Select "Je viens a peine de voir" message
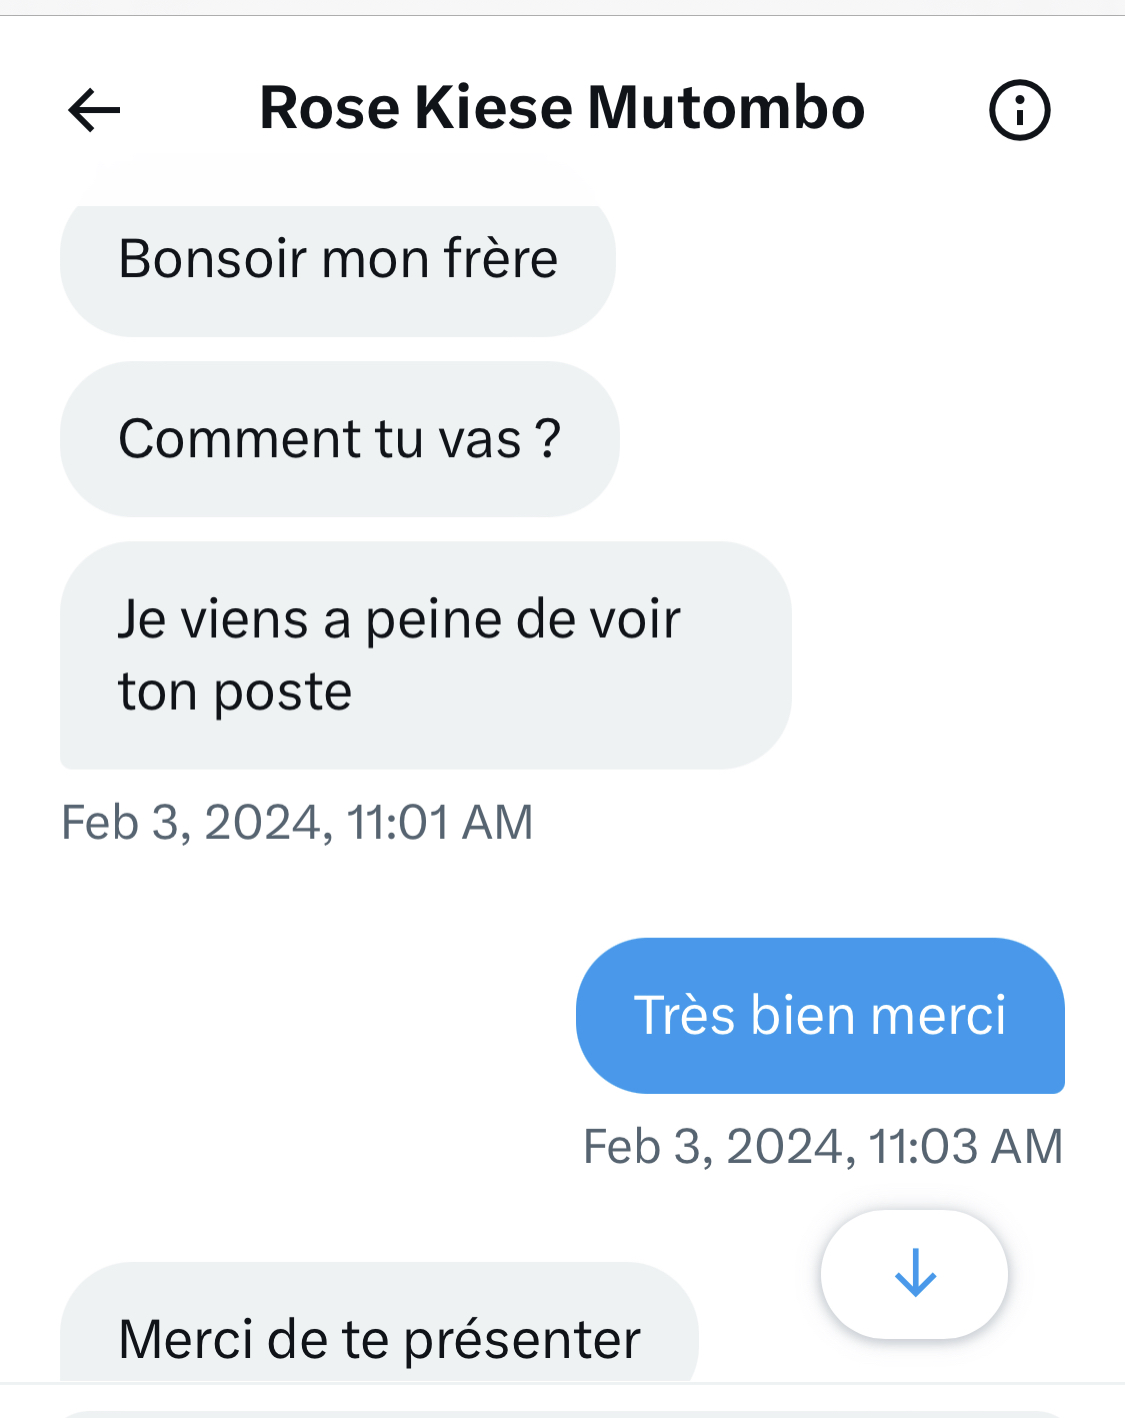The image size is (1125, 1418). [425, 655]
